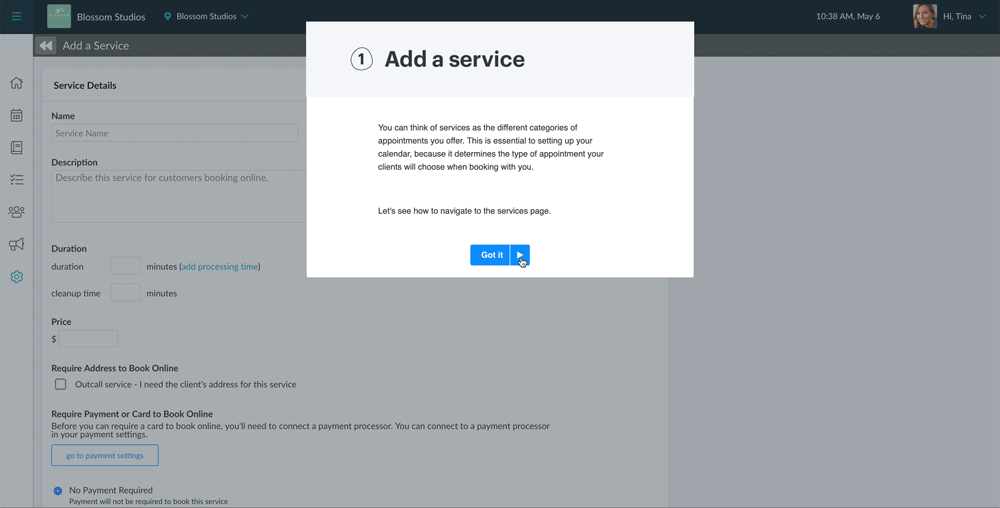Click the Blossom Studios logo thumbnail
Image resolution: width=1000 pixels, height=508 pixels.
pos(59,17)
